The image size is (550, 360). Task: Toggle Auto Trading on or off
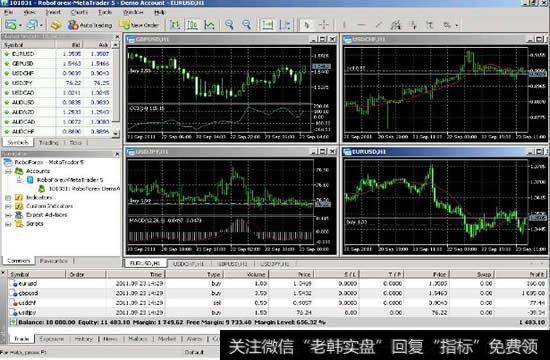tap(90, 25)
